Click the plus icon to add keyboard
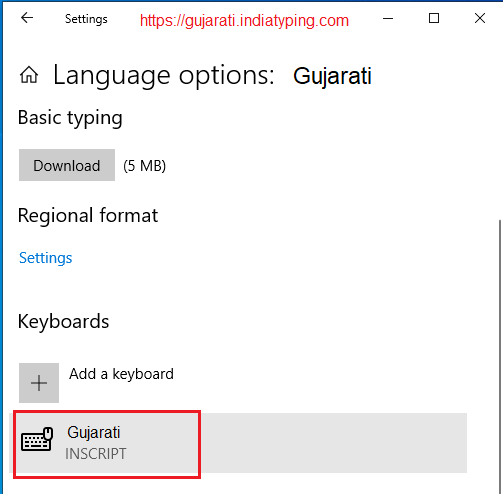The height and width of the screenshot is (494, 503). 39,383
